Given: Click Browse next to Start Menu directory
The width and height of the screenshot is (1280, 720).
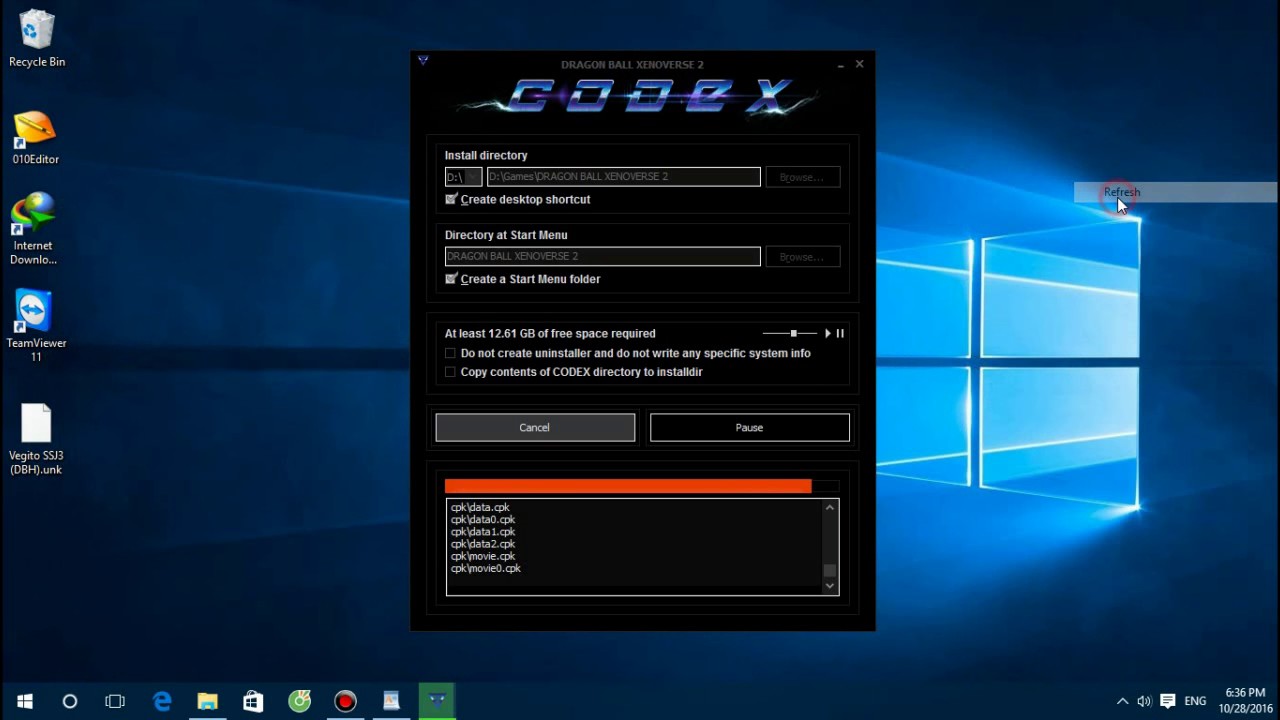Looking at the screenshot, I should (x=802, y=257).
